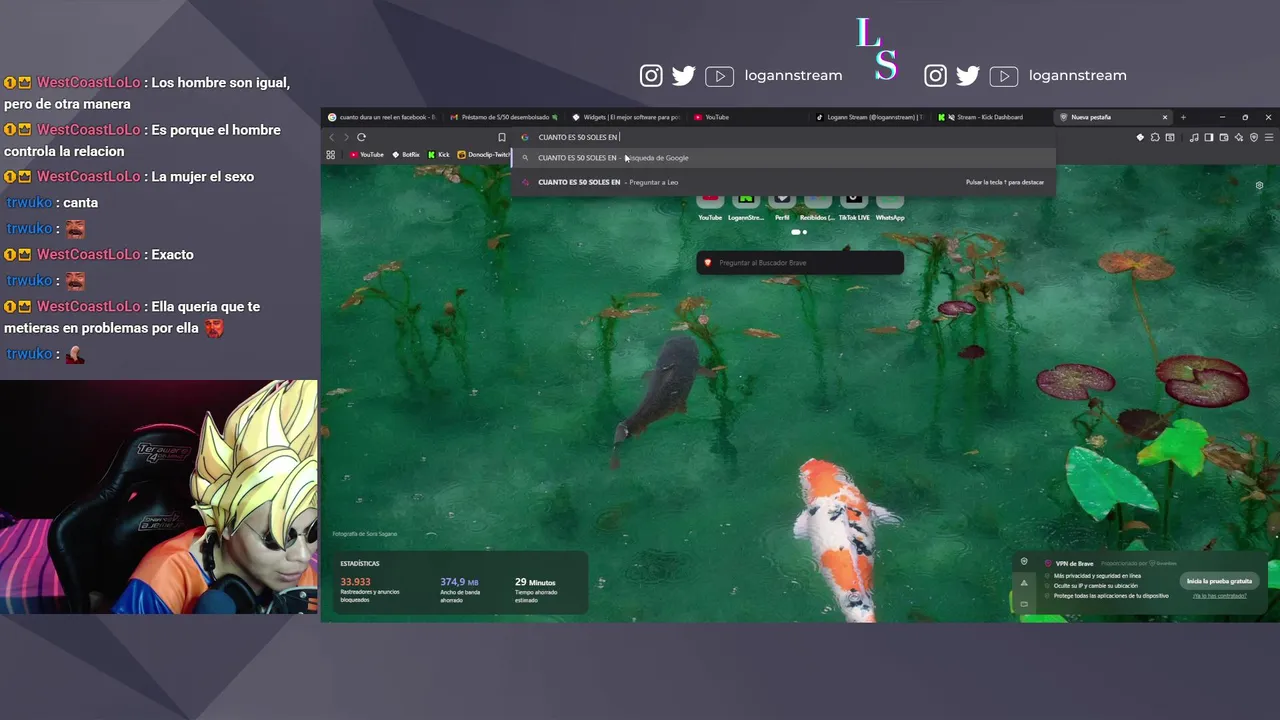Viewport: 1280px width, 720px height.
Task: Click the 29 Minutos time saved stat
Action: [535, 582]
